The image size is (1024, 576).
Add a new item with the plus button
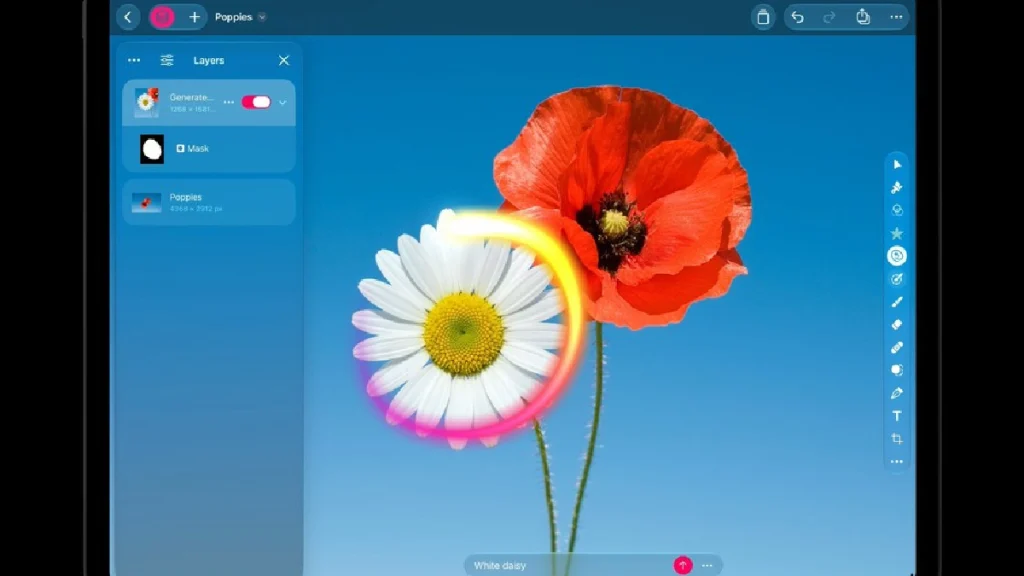coord(195,18)
